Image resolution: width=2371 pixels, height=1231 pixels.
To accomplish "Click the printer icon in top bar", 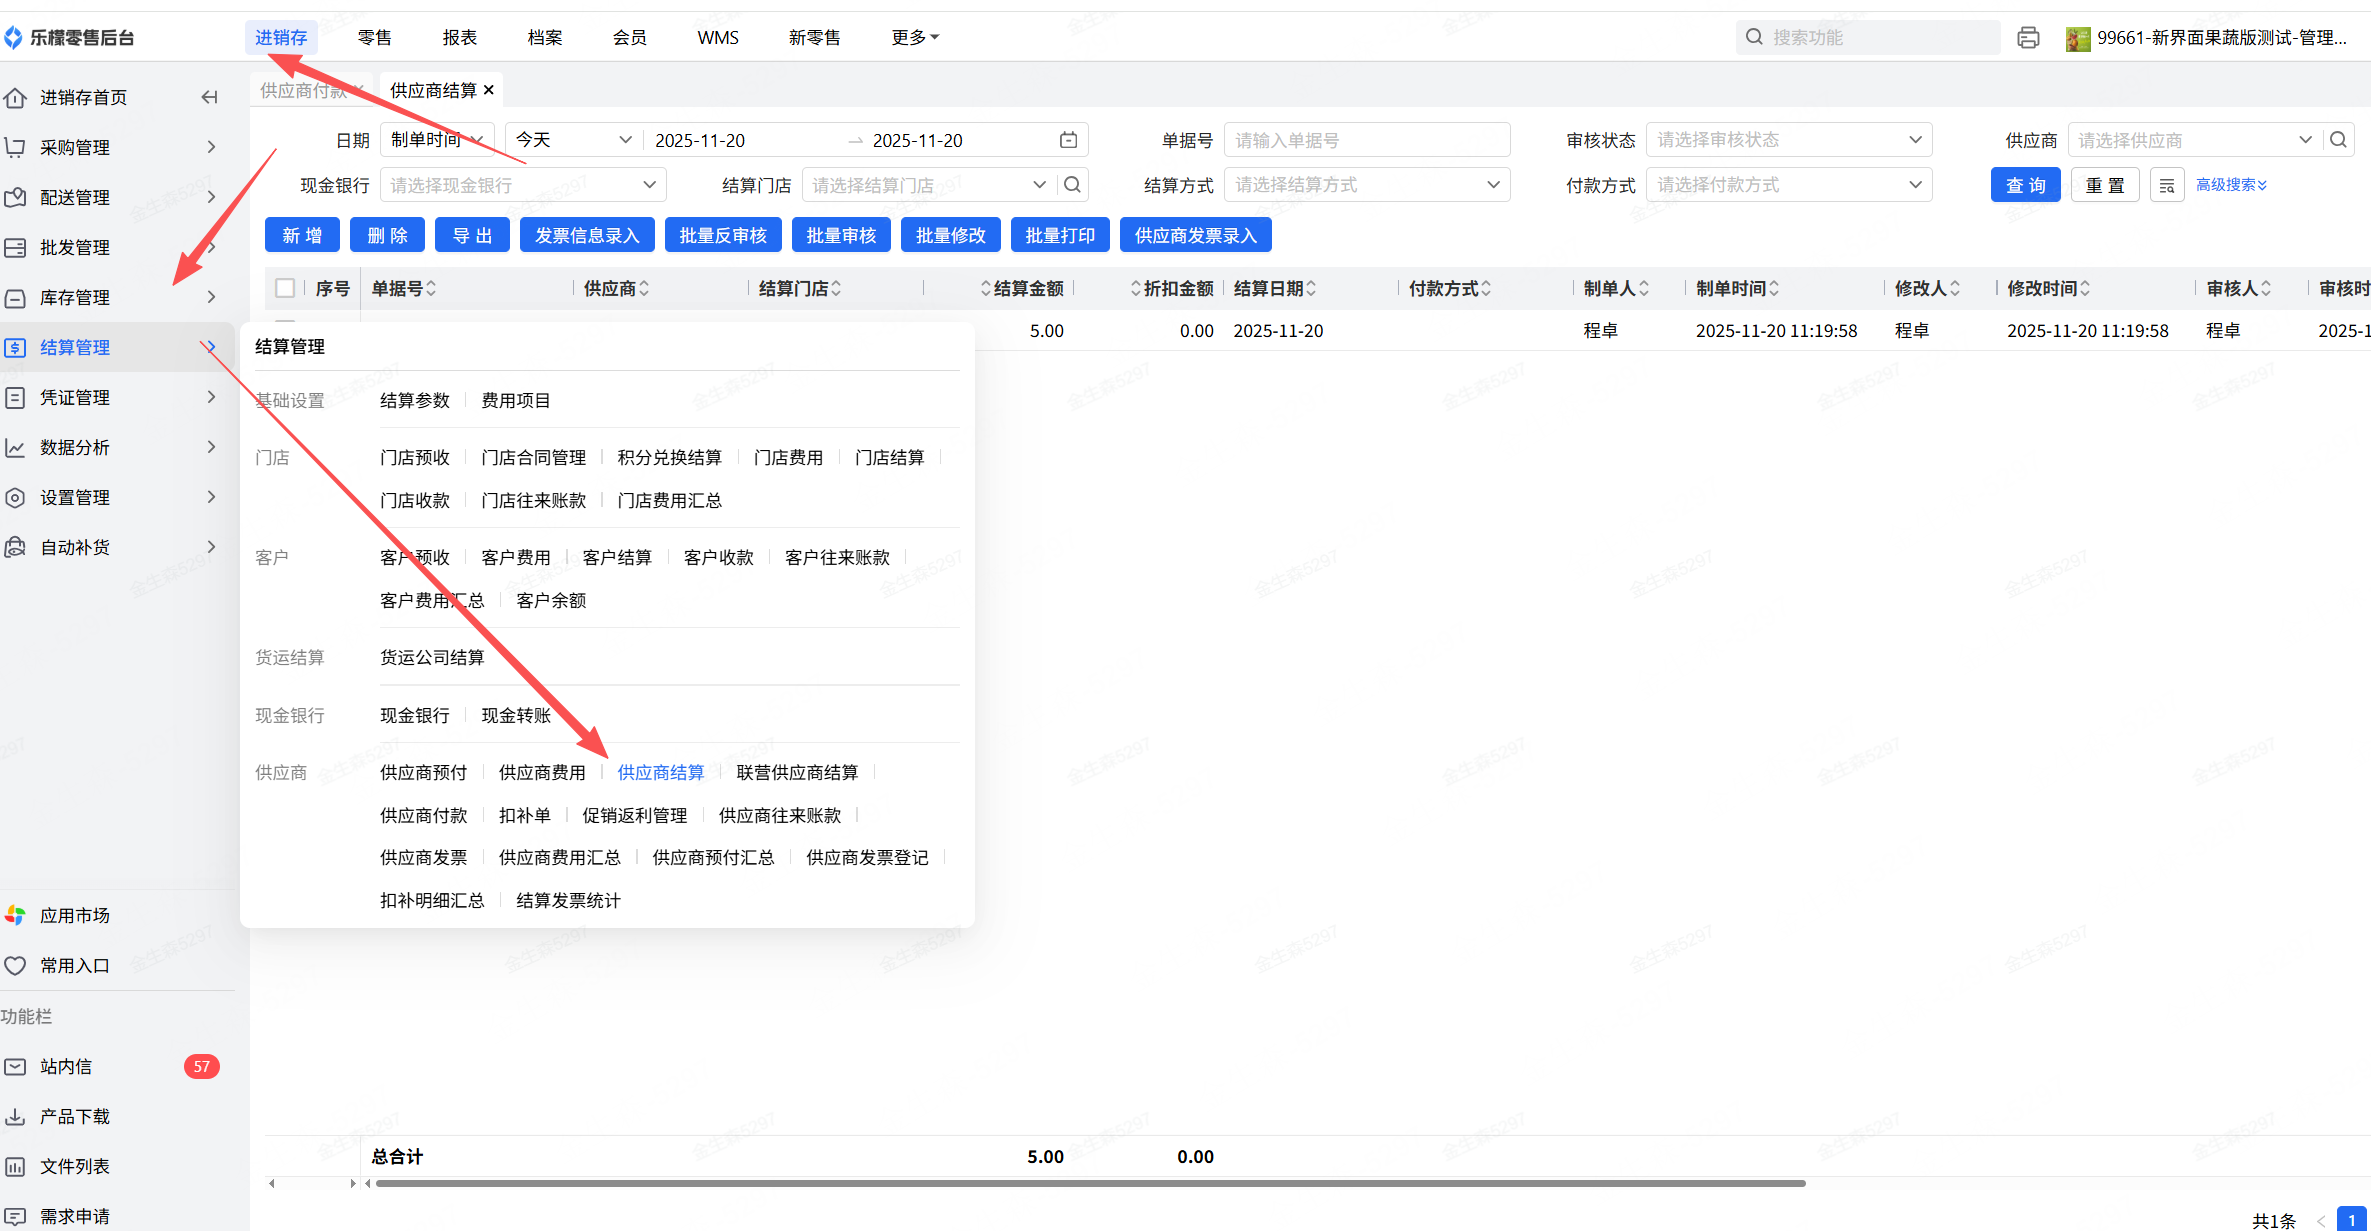I will [x=2028, y=38].
